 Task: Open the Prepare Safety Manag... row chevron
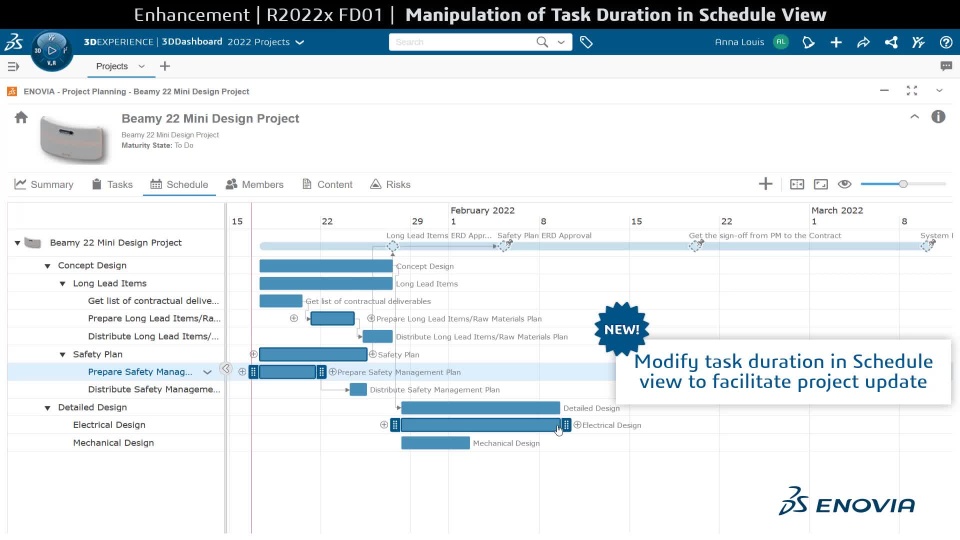pos(208,372)
